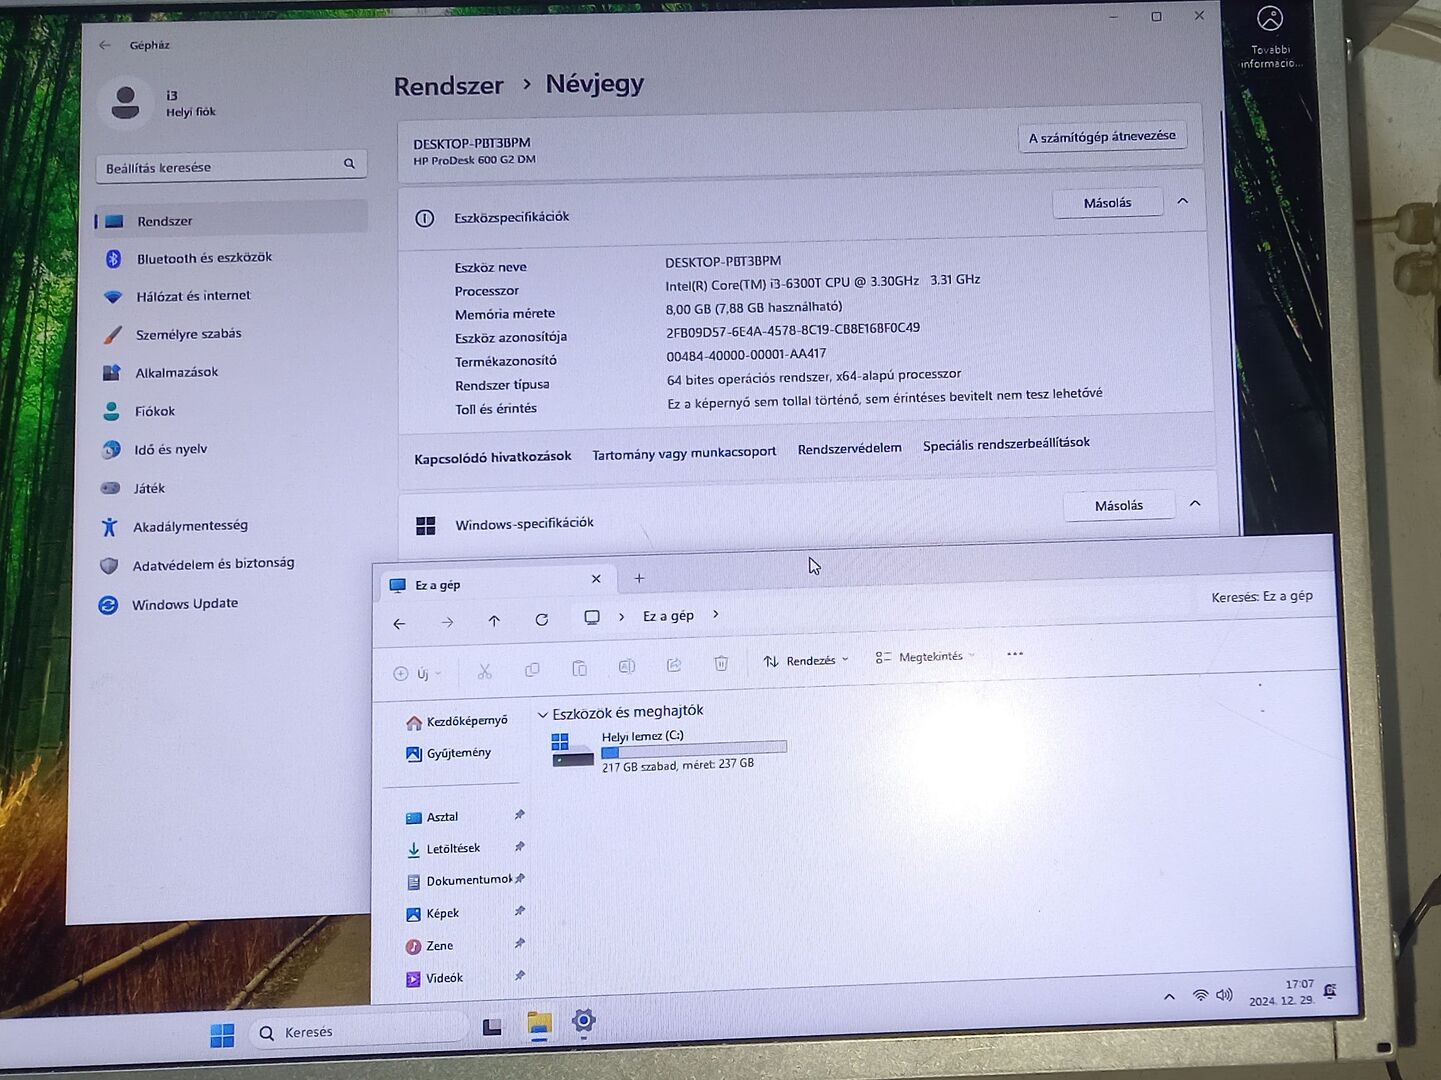Image resolution: width=1441 pixels, height=1080 pixels.
Task: Open Settings gear on the taskbar
Action: 584,1021
